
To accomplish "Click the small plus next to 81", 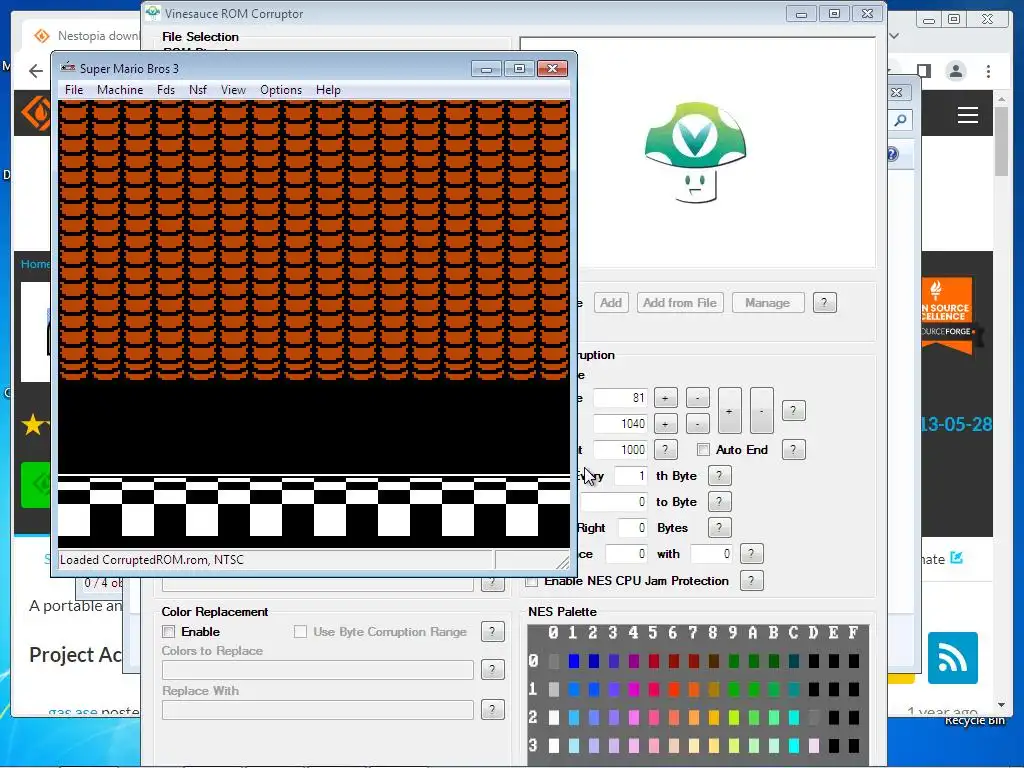I will point(665,398).
